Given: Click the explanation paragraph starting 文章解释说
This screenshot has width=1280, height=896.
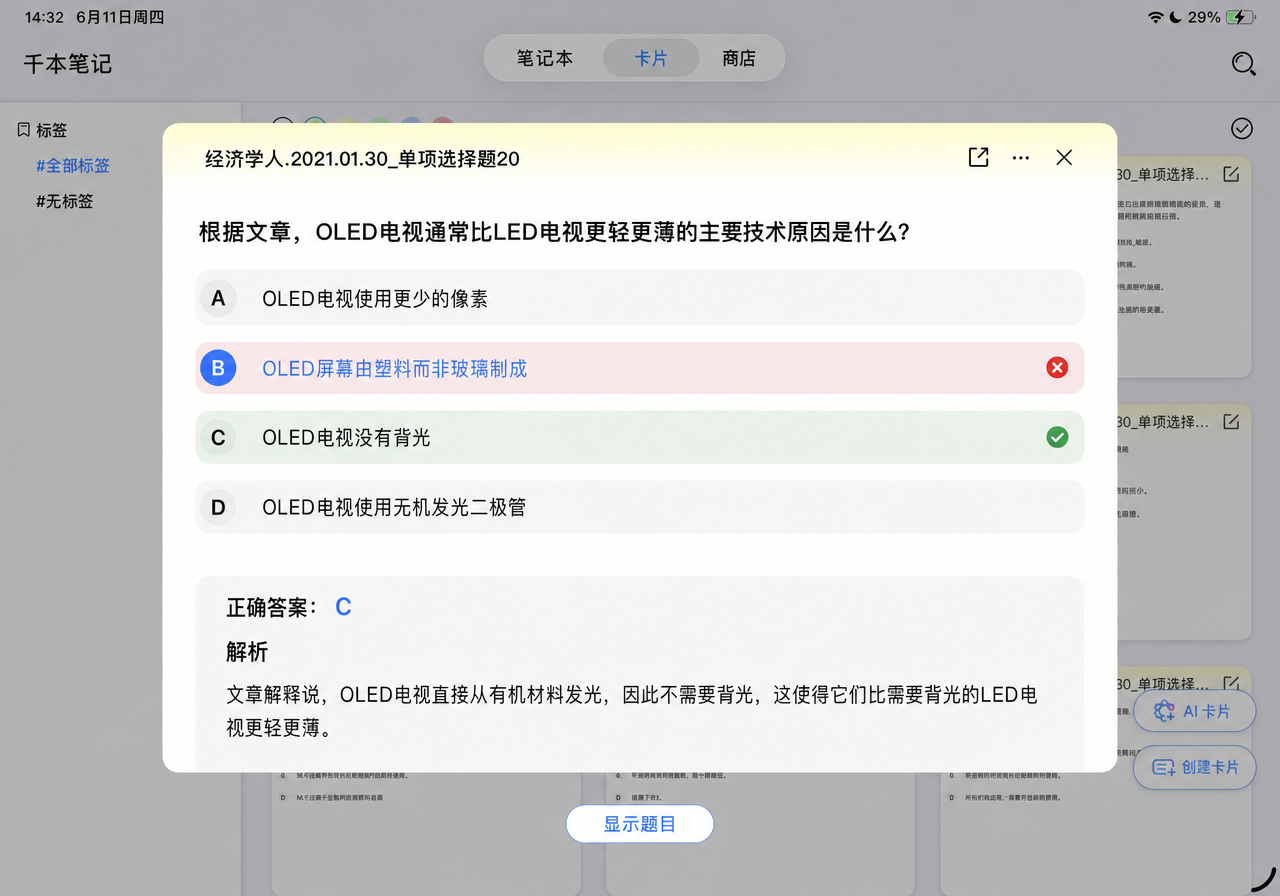Looking at the screenshot, I should (632, 711).
